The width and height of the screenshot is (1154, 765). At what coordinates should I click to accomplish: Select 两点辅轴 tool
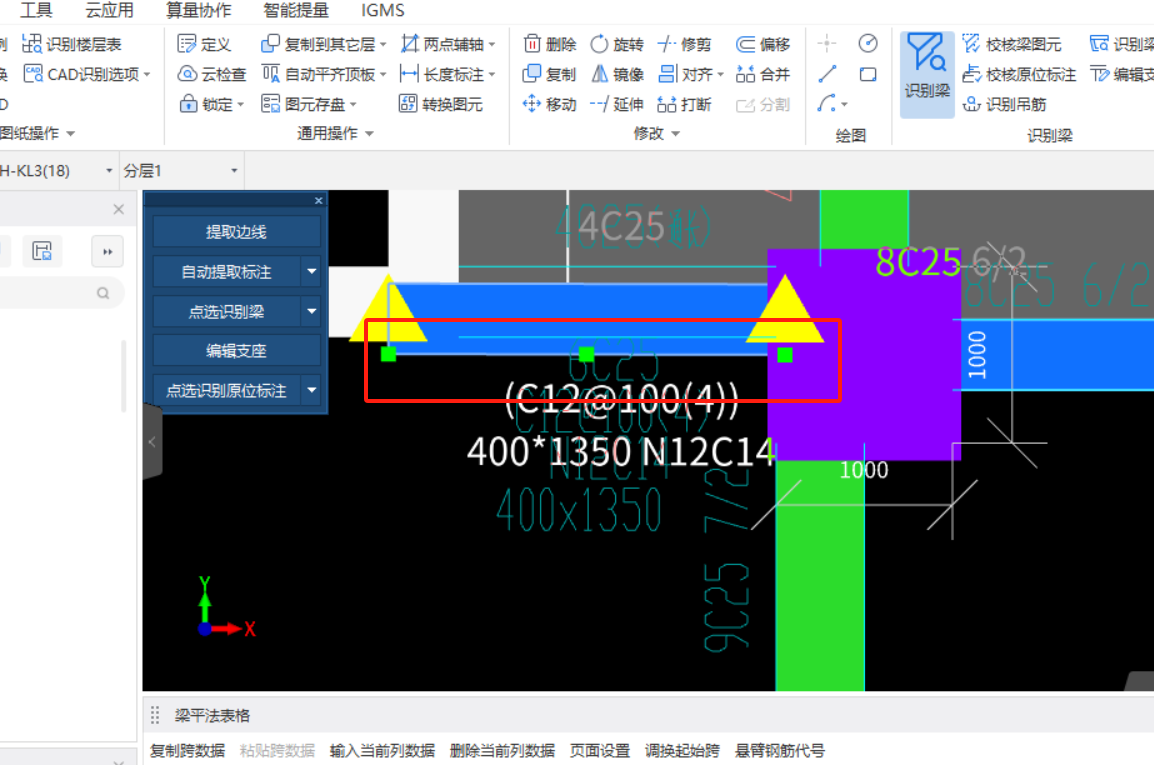pyautogui.click(x=447, y=44)
